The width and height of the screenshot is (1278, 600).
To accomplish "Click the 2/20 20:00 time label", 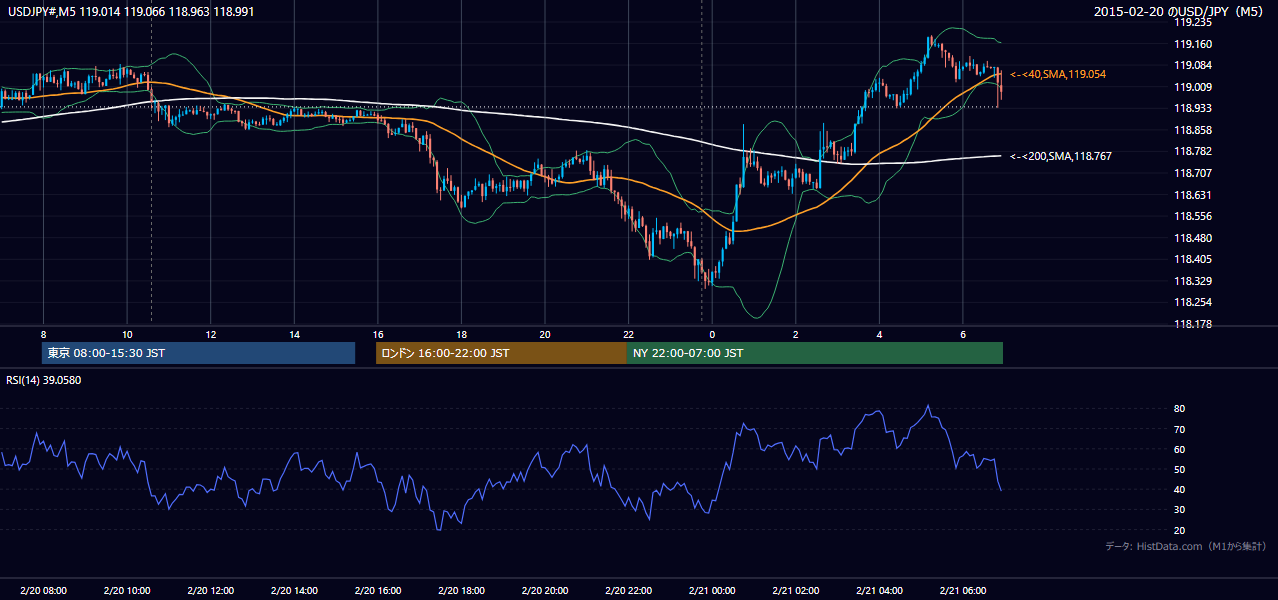I will click(544, 590).
